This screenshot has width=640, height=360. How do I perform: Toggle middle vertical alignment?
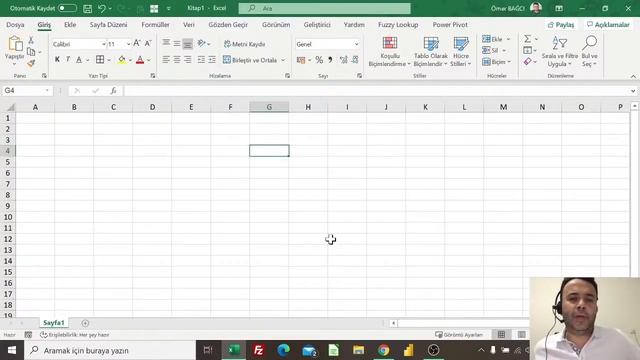pos(177,43)
